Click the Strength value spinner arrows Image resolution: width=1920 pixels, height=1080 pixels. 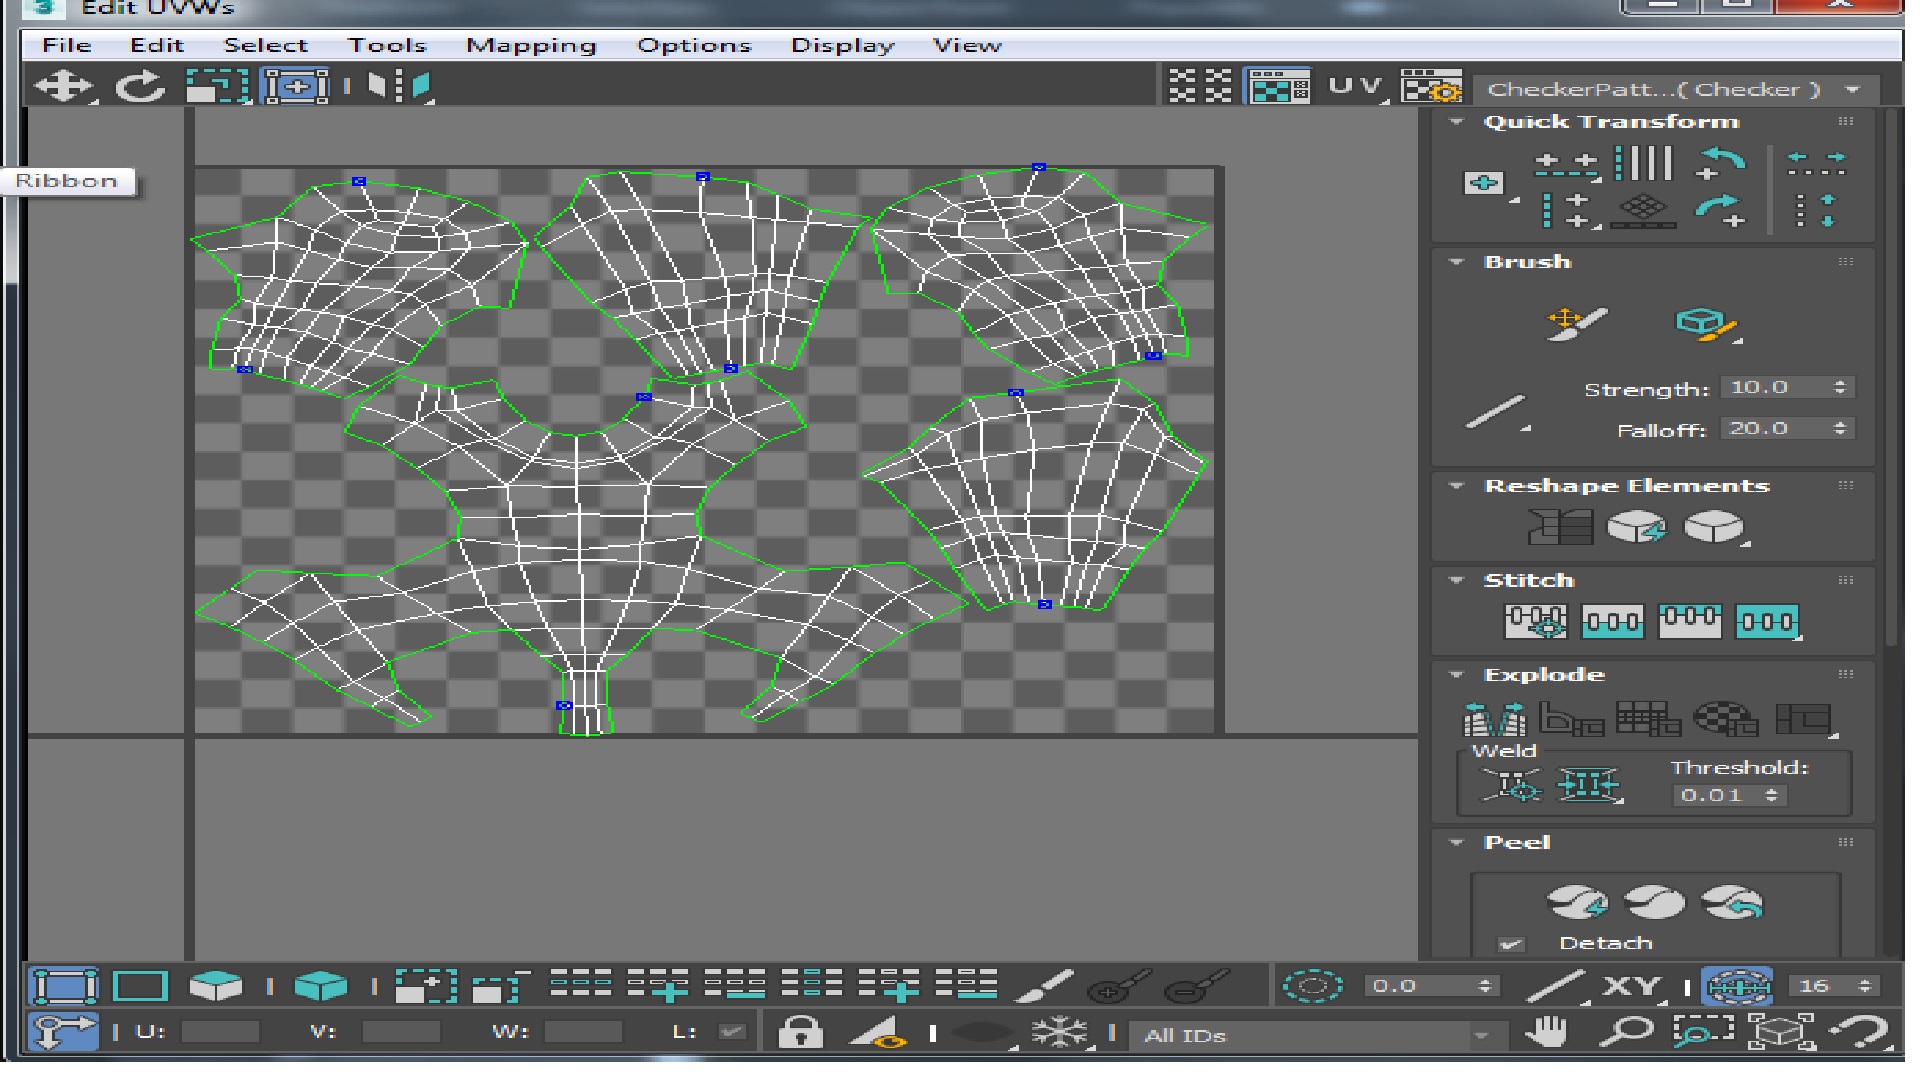pos(1840,388)
